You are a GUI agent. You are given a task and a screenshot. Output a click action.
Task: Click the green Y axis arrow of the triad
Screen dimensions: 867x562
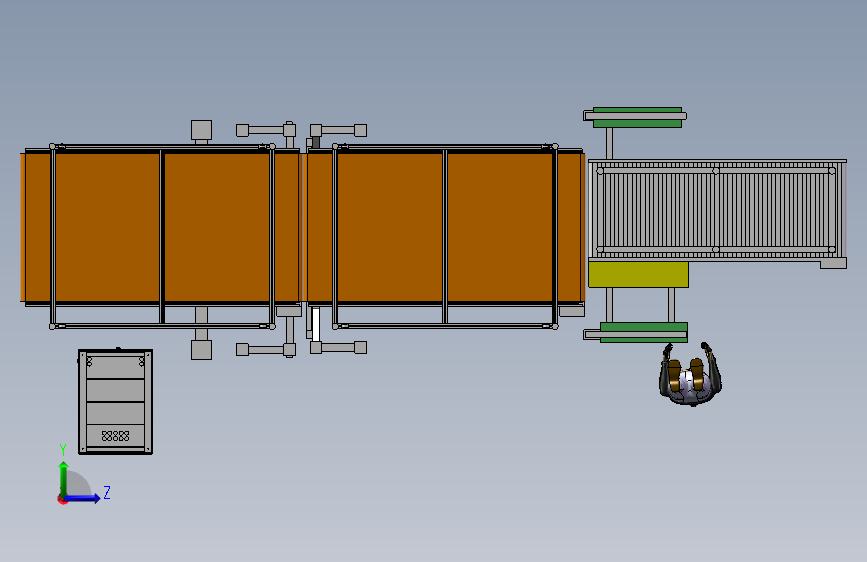tap(64, 478)
